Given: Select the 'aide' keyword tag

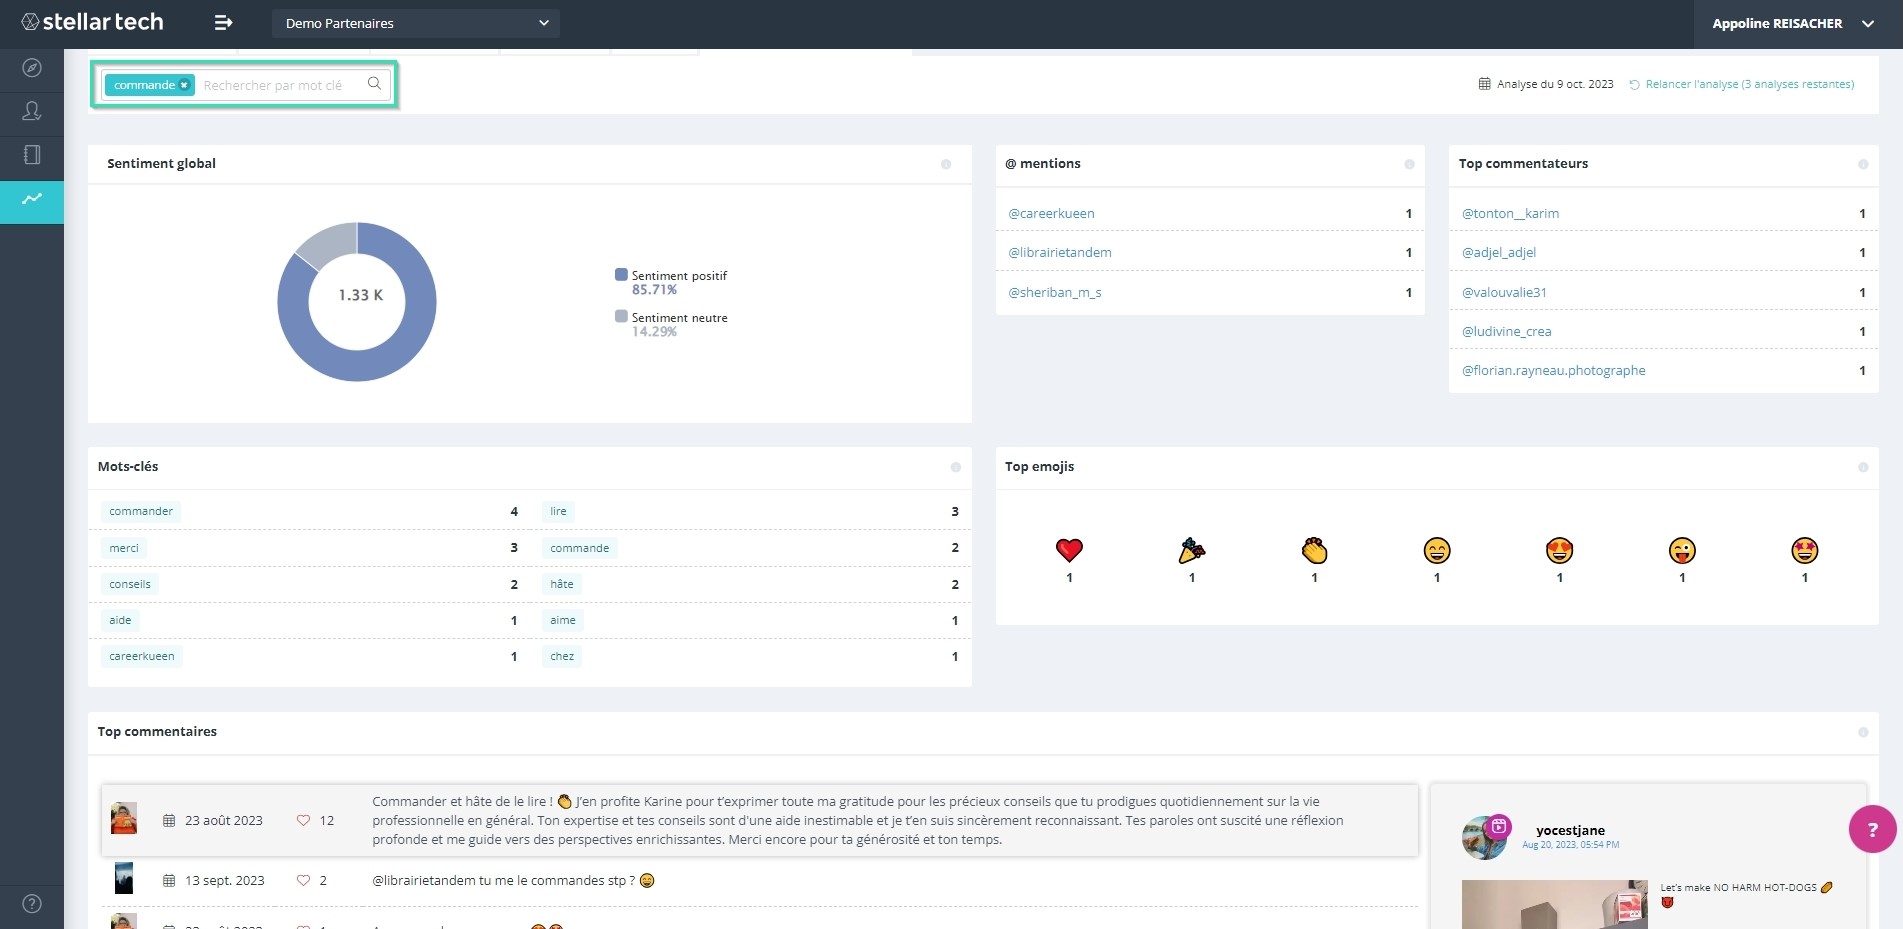Looking at the screenshot, I should tap(120, 620).
